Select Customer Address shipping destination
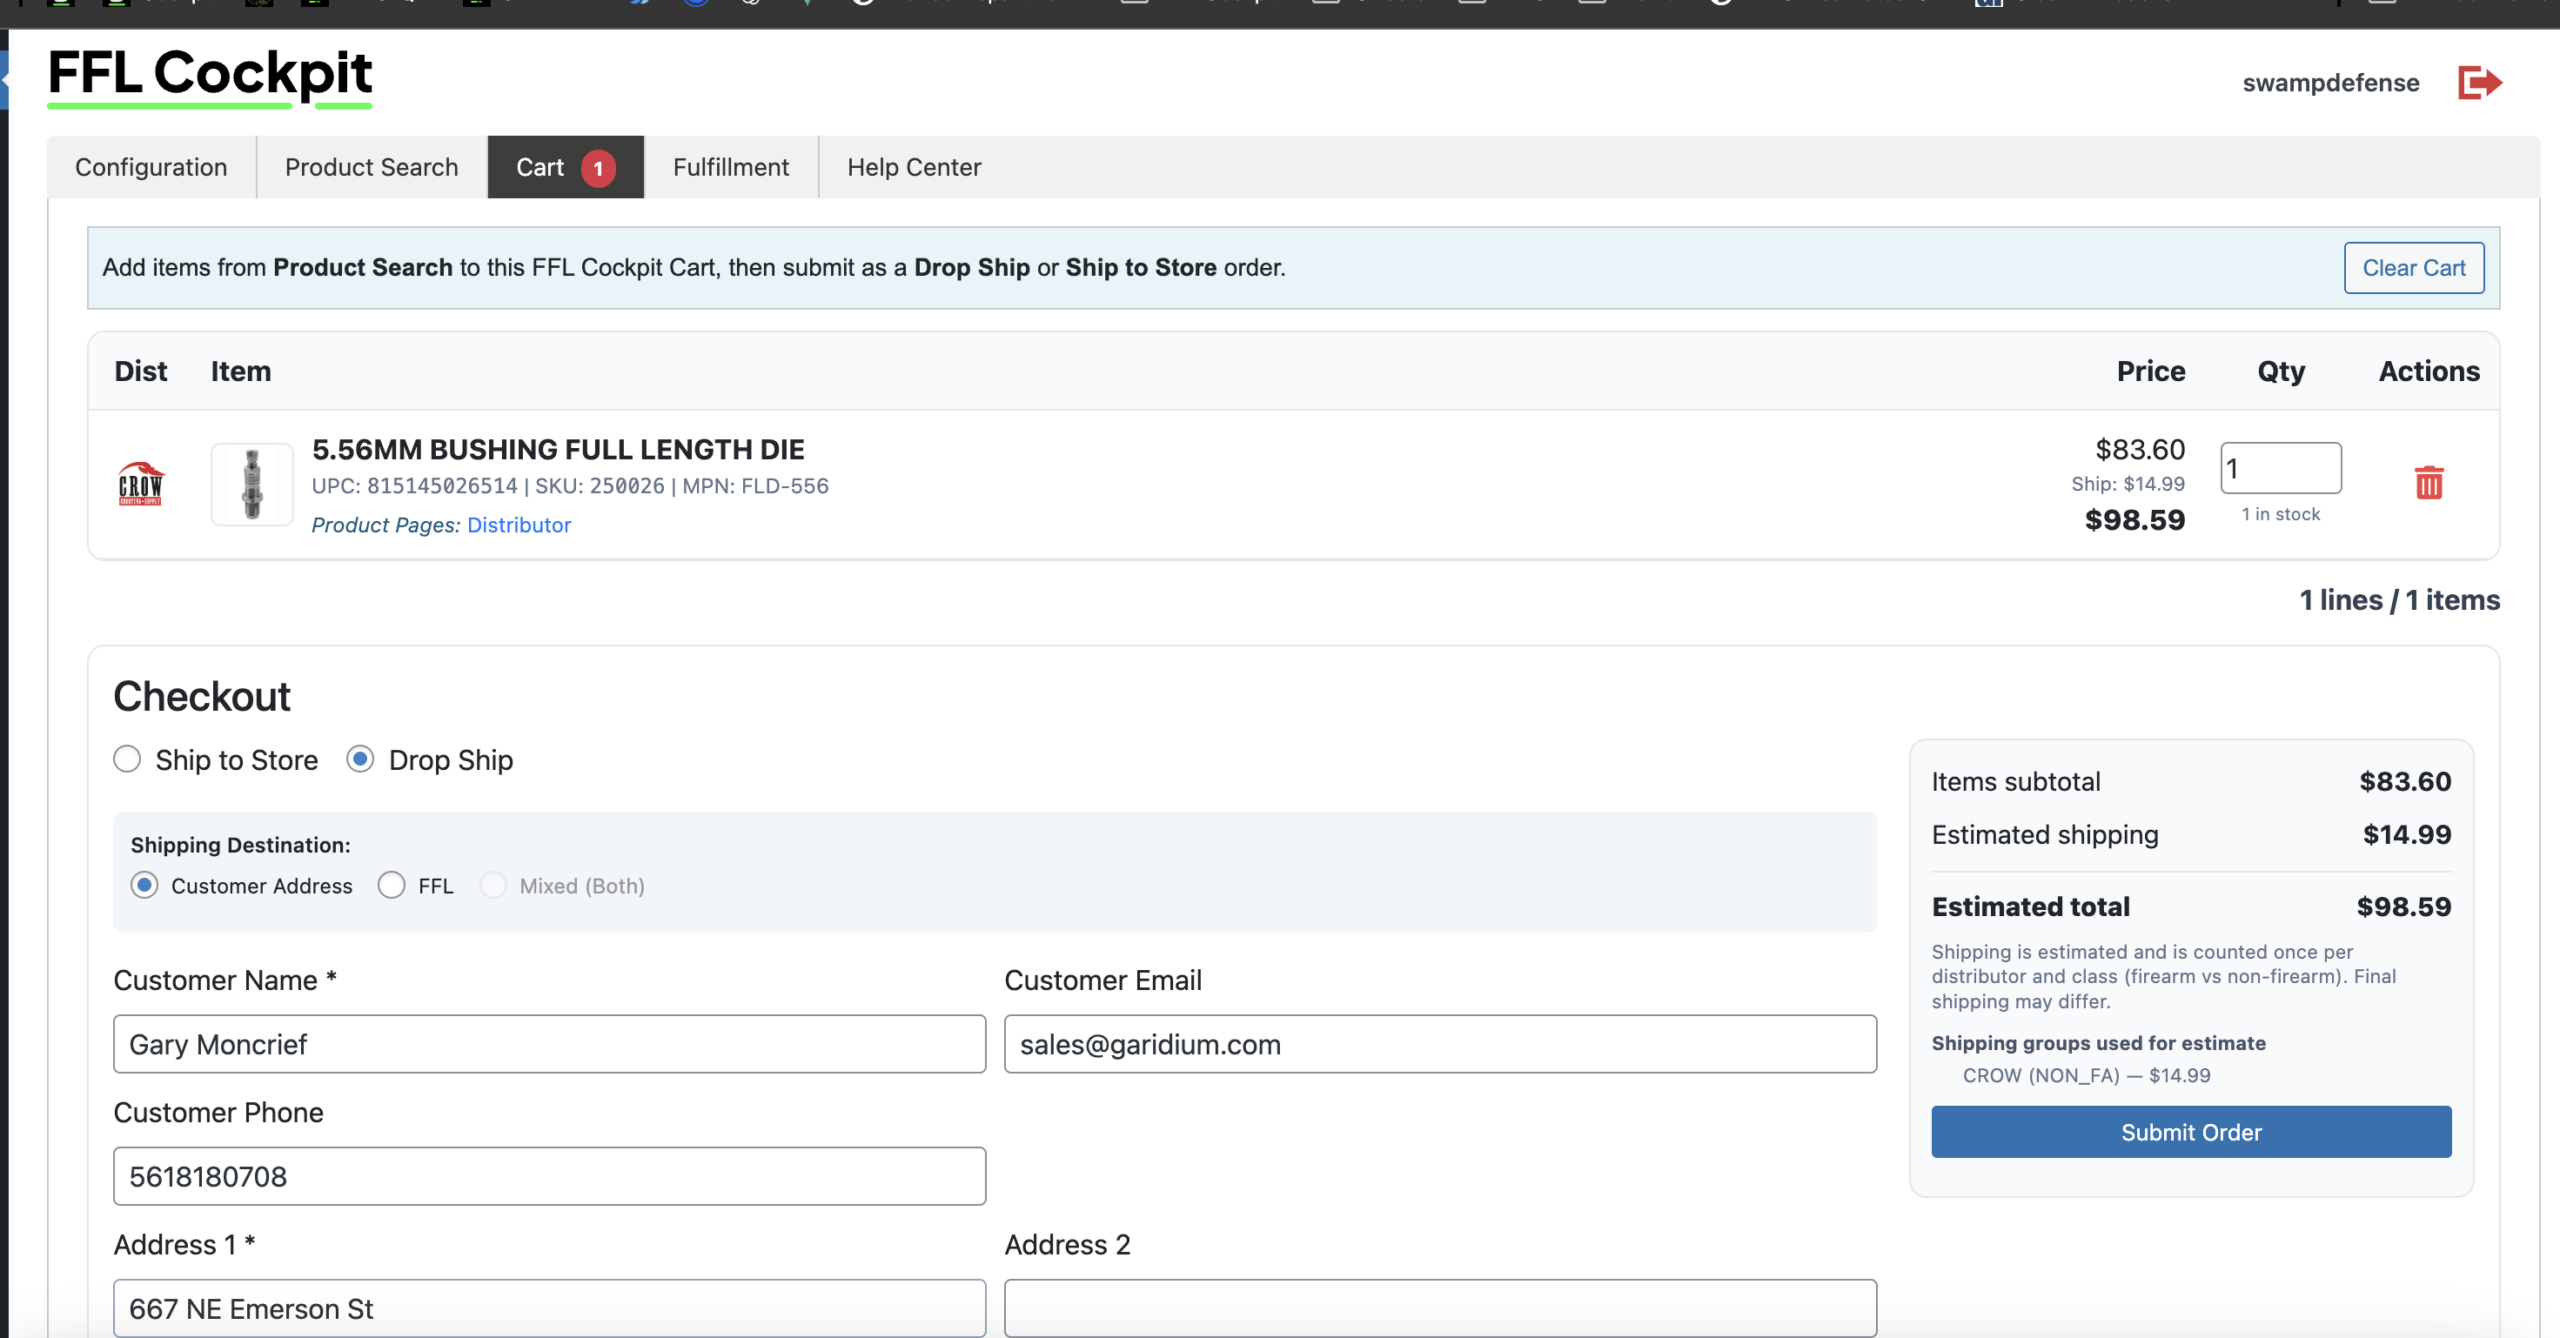Image resolution: width=2560 pixels, height=1338 pixels. pos(145,886)
